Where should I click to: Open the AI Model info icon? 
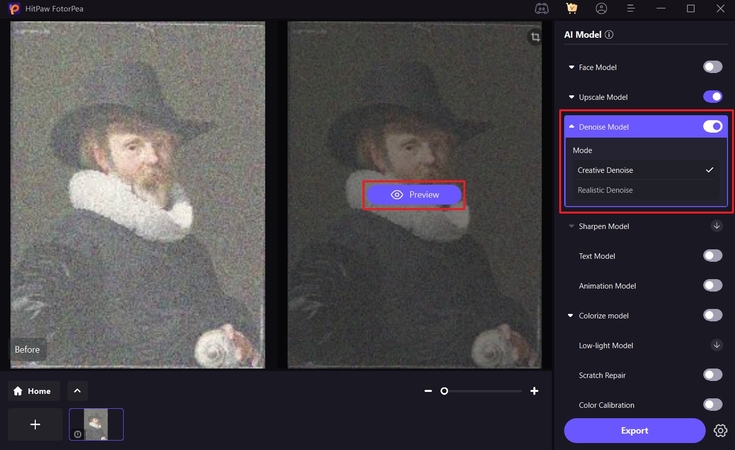point(609,35)
